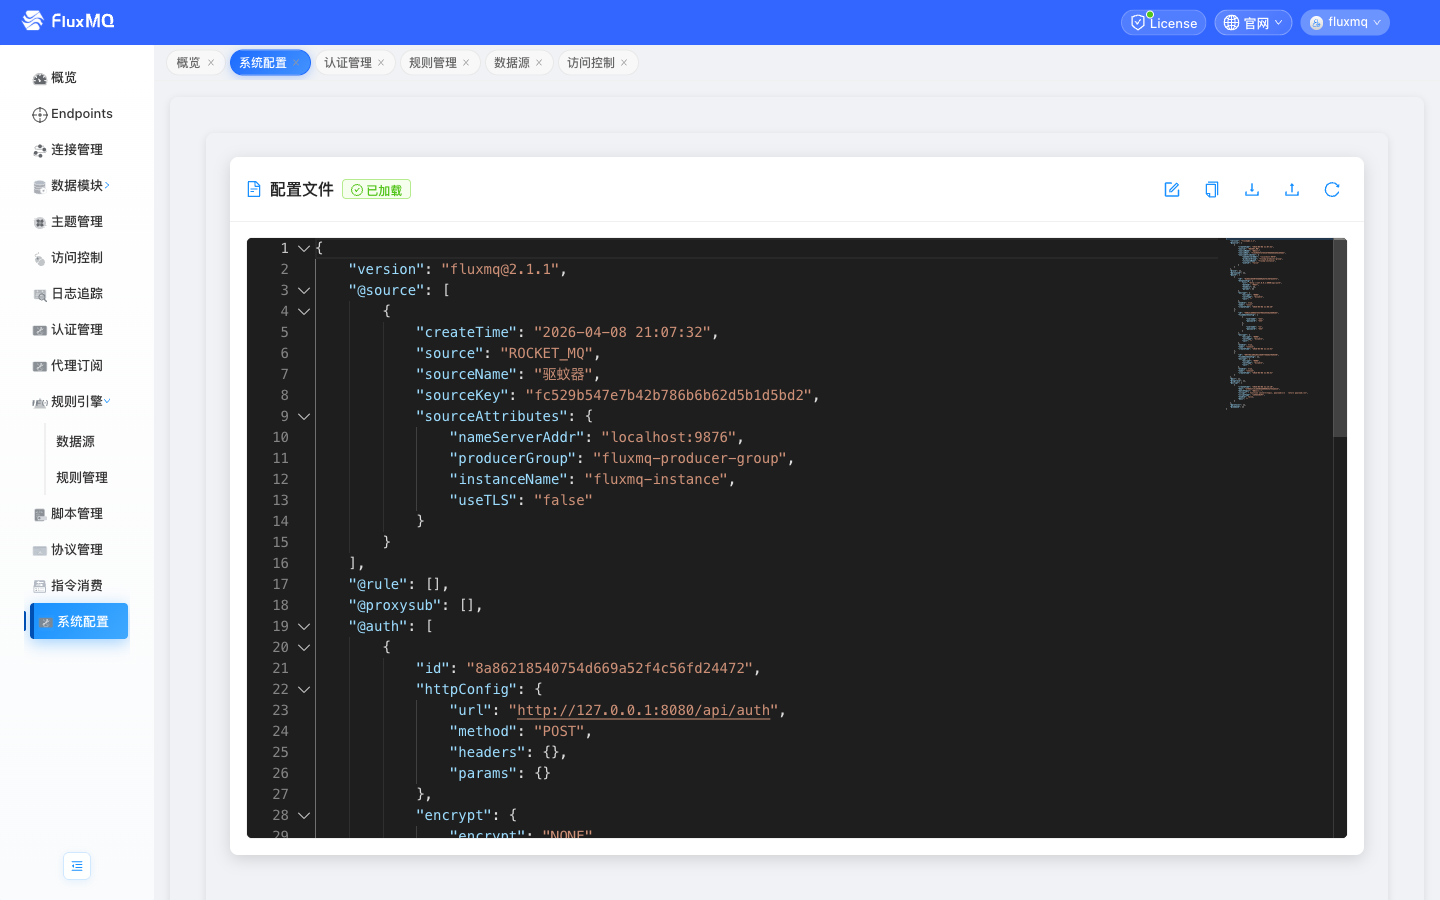Image resolution: width=1440 pixels, height=900 pixels.
Task: Collapse sourceAttributes fold arrow at line 9
Action: tap(304, 416)
